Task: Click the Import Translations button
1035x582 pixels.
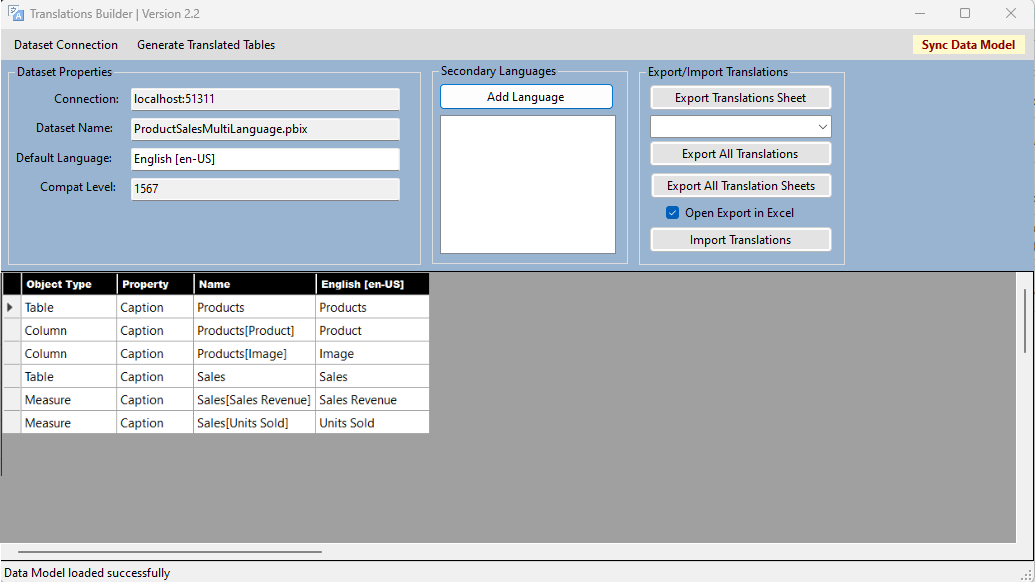Action: tap(740, 239)
